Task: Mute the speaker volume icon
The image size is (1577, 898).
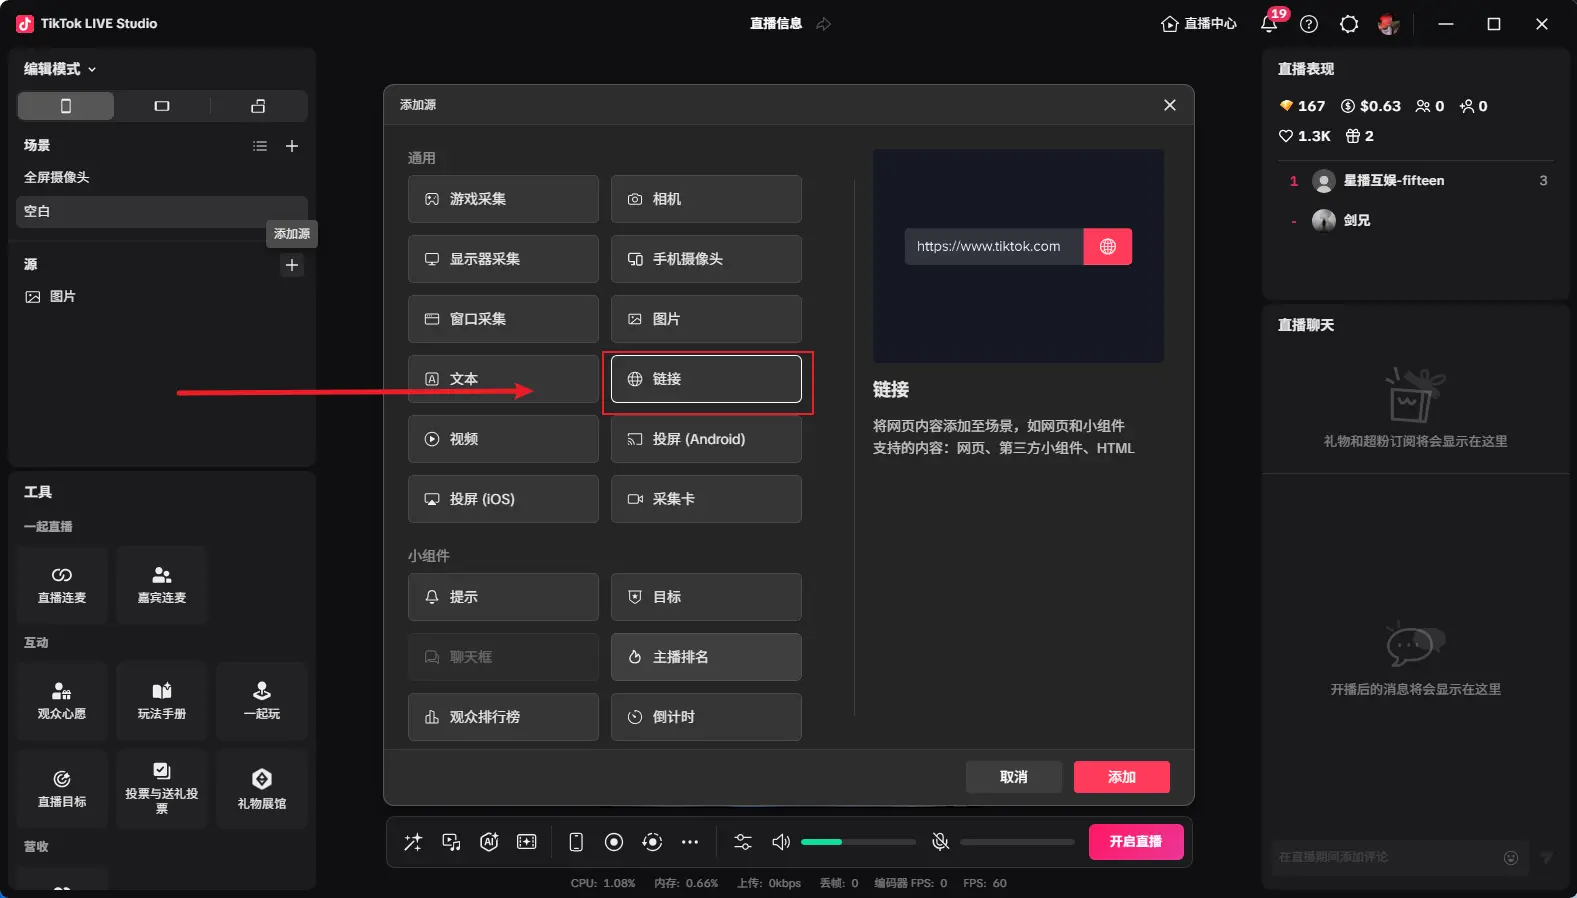Action: (781, 842)
